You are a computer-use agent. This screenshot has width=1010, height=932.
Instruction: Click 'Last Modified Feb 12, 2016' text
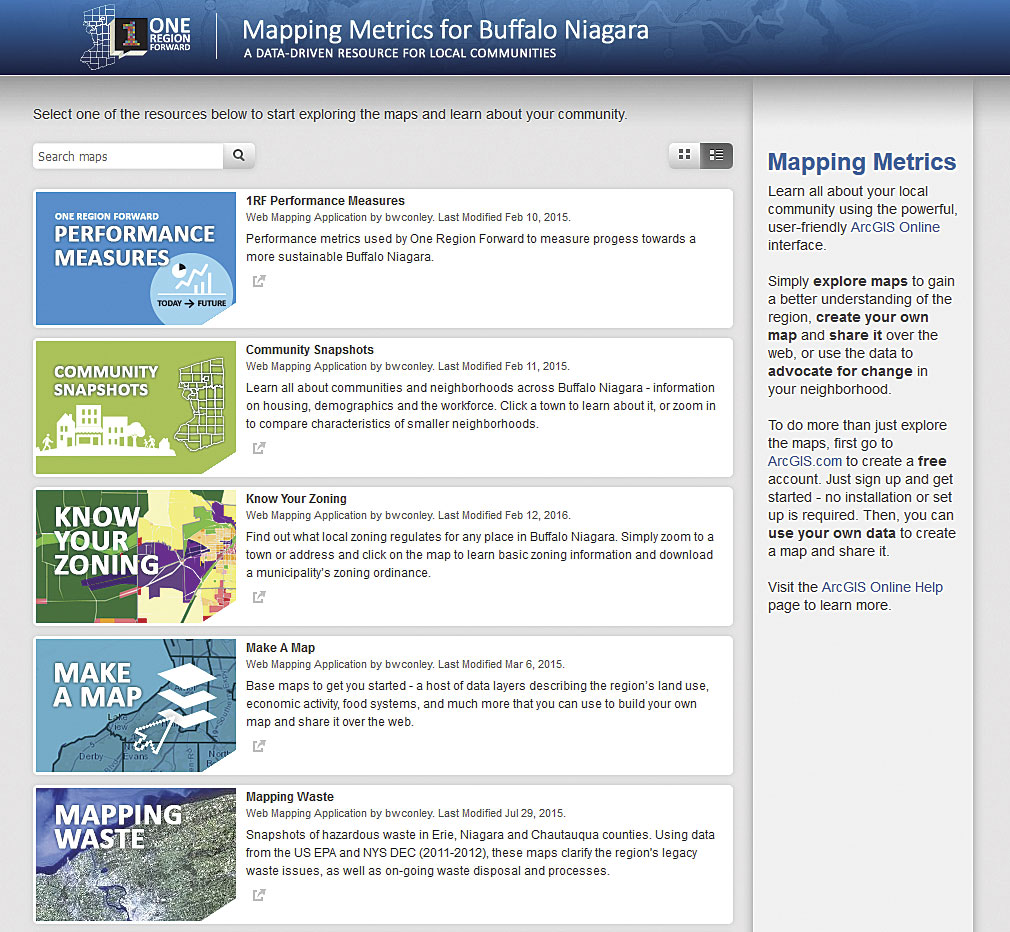[504, 515]
